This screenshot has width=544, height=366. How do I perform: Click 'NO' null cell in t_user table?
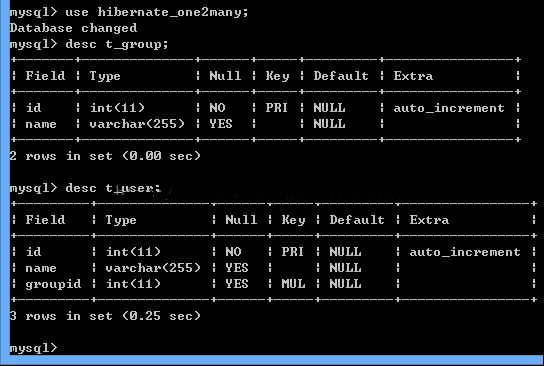point(233,252)
